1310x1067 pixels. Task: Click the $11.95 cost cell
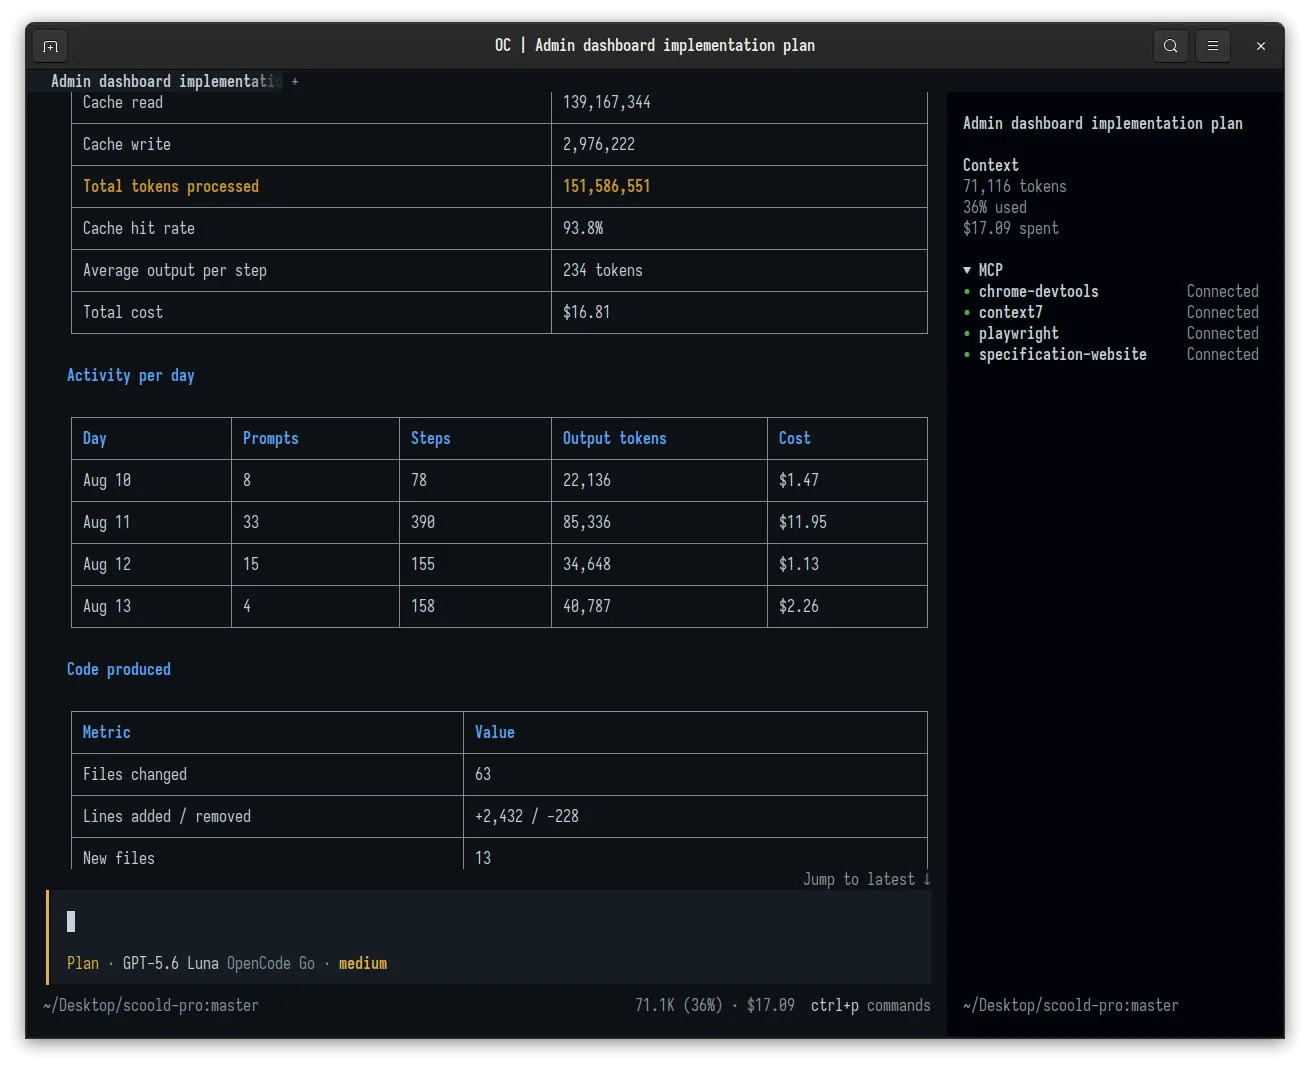802,523
